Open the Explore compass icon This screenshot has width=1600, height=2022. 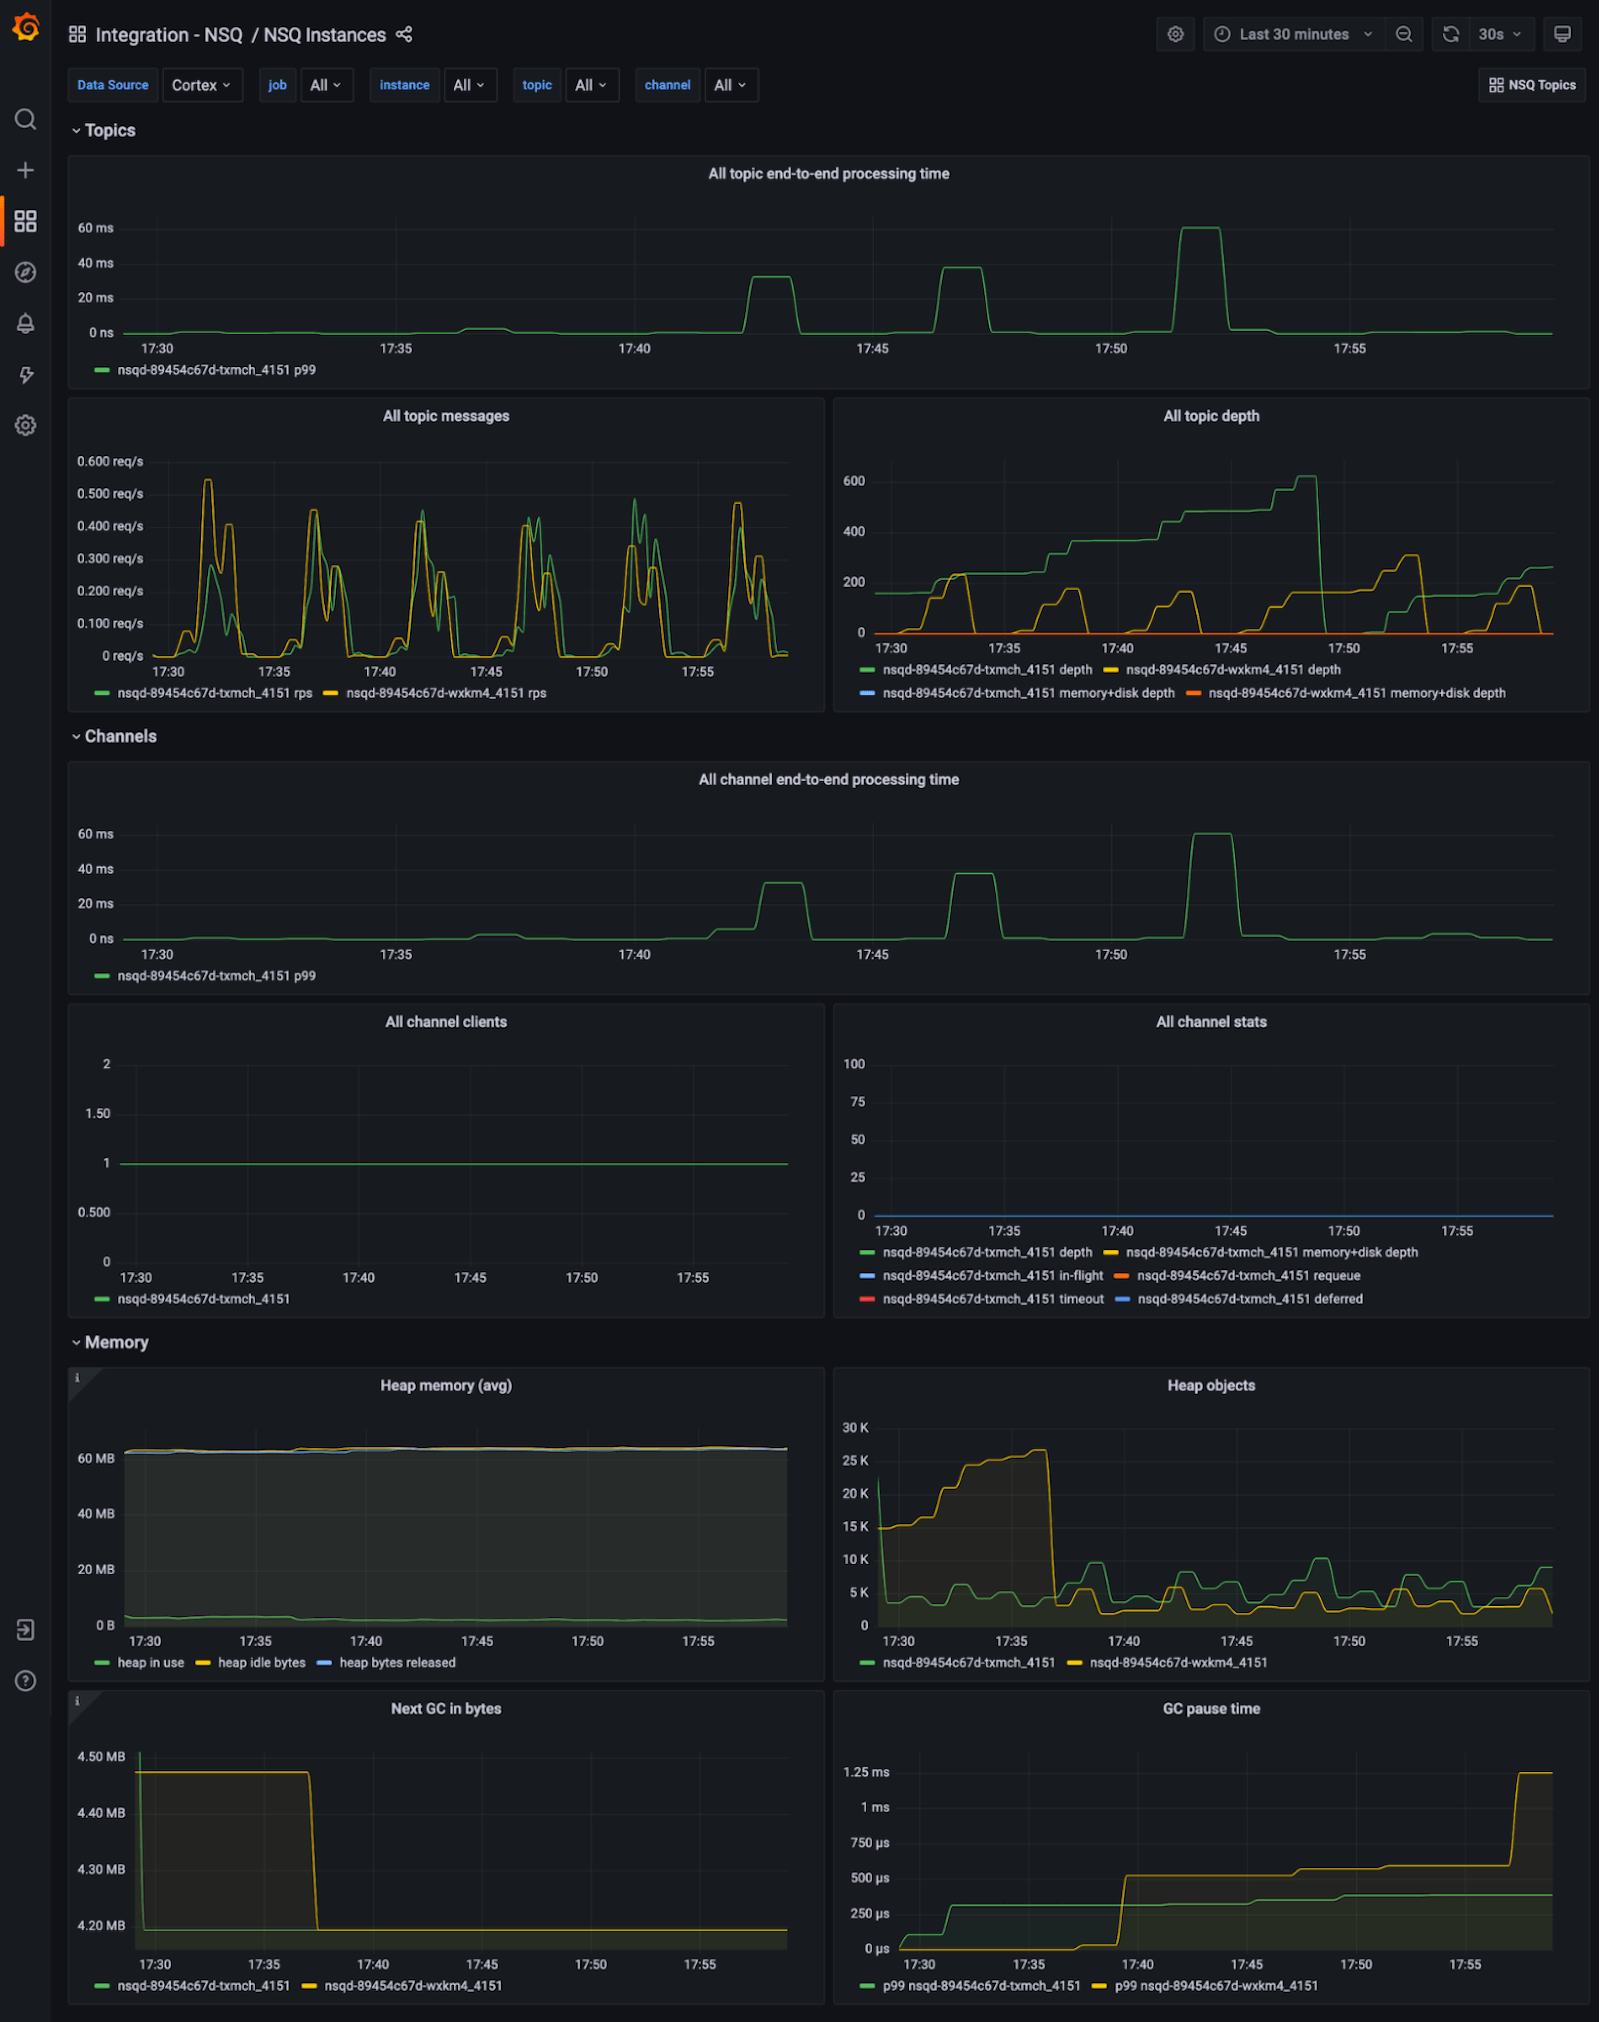26,272
